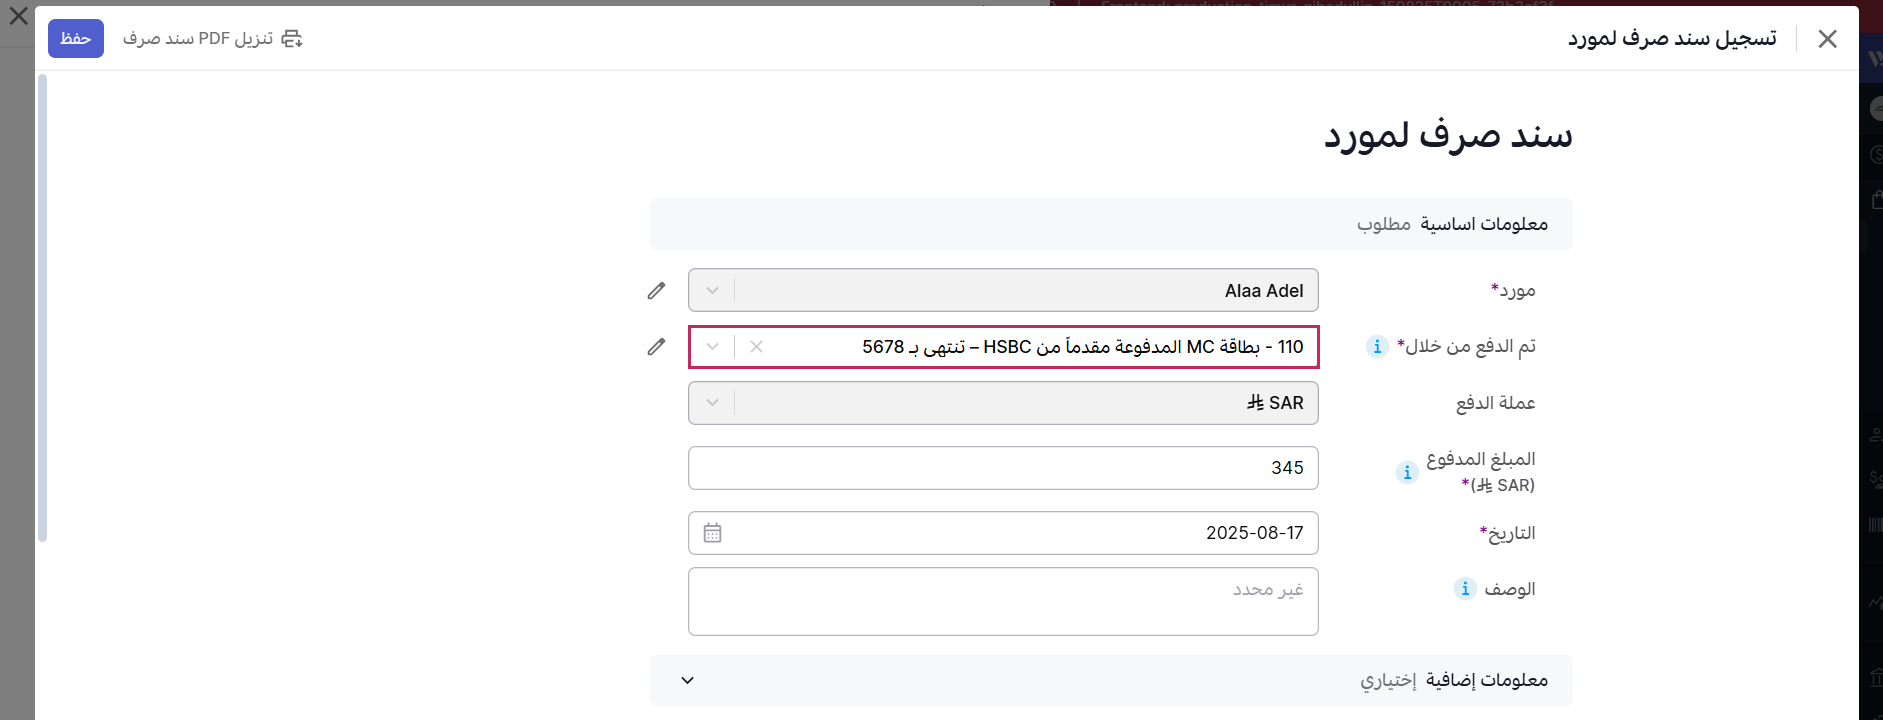
Task: Clear the selected HSBC payment account
Action: (x=756, y=347)
